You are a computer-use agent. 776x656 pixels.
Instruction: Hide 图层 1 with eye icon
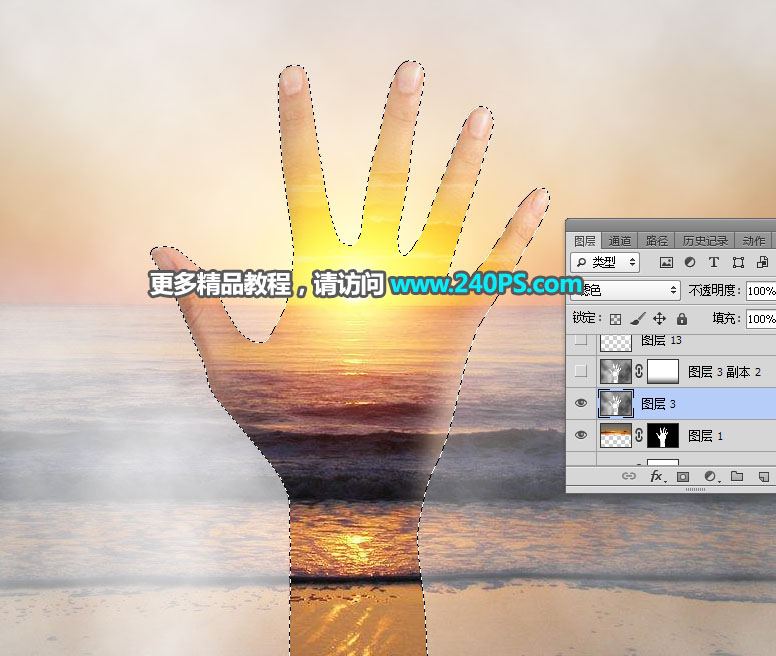pos(581,435)
